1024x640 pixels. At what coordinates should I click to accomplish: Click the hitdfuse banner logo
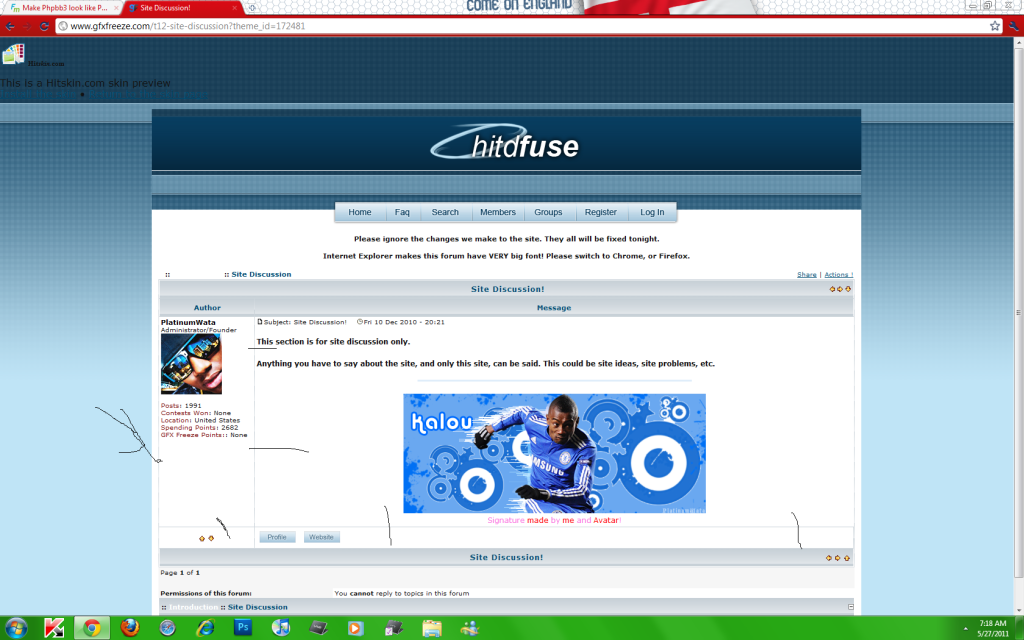505,142
